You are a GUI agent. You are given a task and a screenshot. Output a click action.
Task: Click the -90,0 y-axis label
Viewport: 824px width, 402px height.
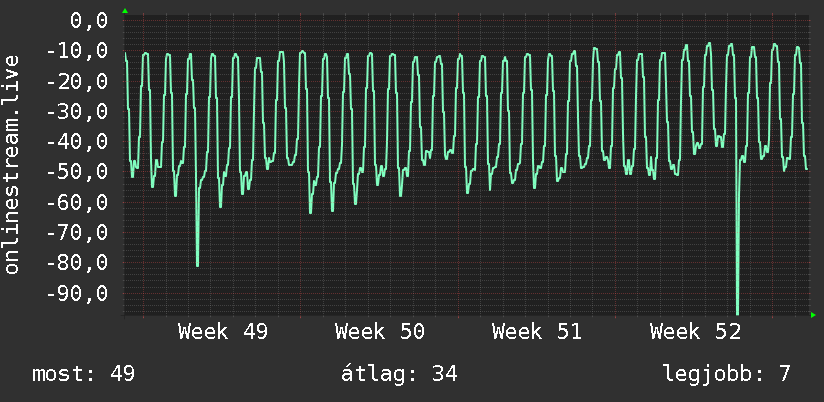[77, 293]
